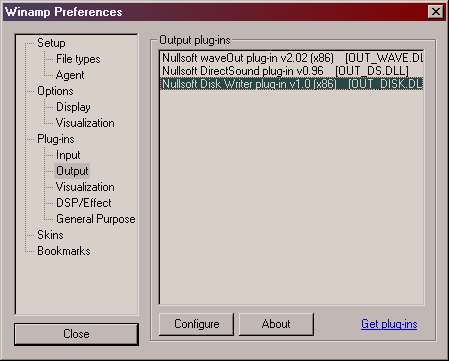Viewport: 449px width, 361px height.
Task: Select Nullsoft DirectSound plug-in v0.96
Action: click(x=292, y=71)
